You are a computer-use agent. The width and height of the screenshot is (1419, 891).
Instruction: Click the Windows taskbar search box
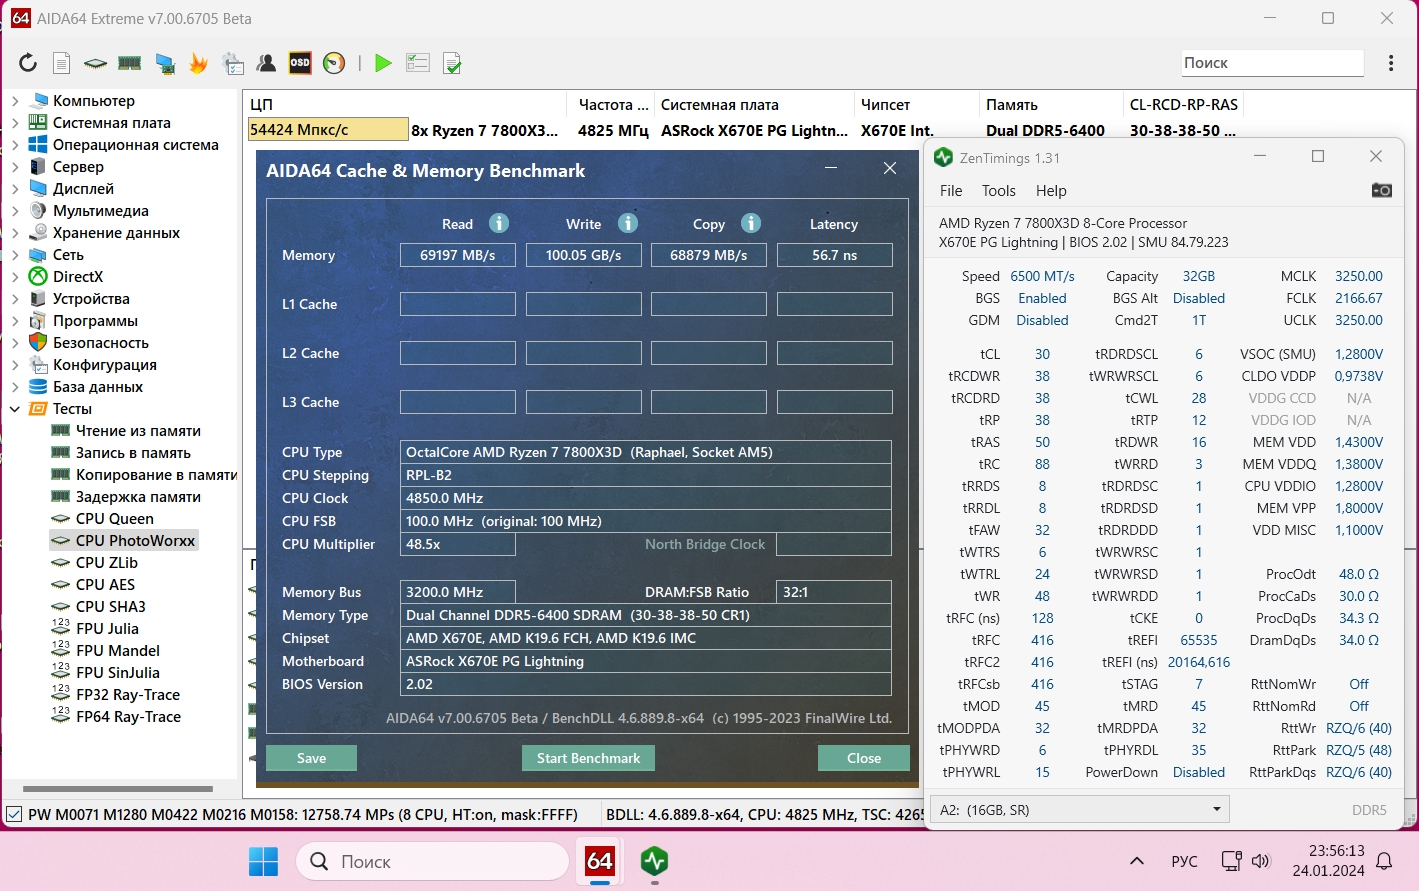[432, 861]
